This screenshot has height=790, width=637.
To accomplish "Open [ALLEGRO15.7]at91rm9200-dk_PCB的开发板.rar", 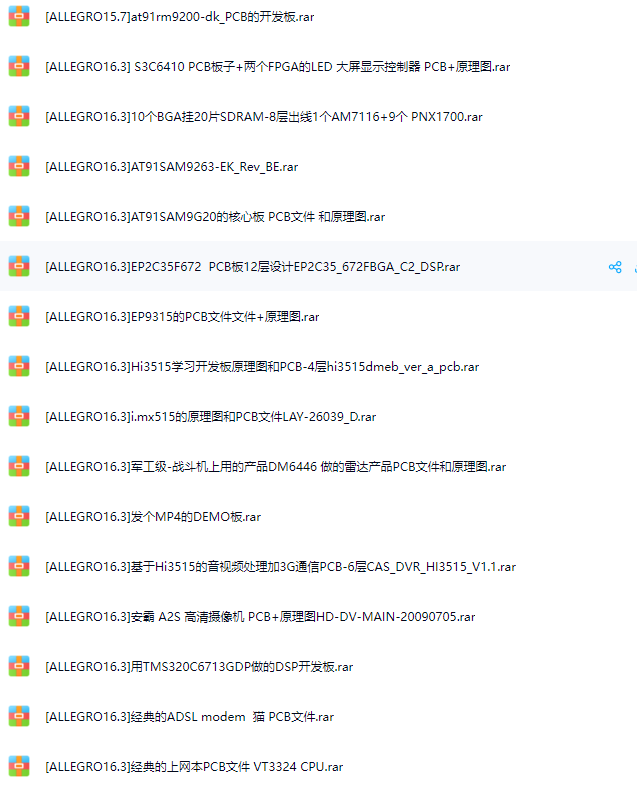I will tap(179, 17).
